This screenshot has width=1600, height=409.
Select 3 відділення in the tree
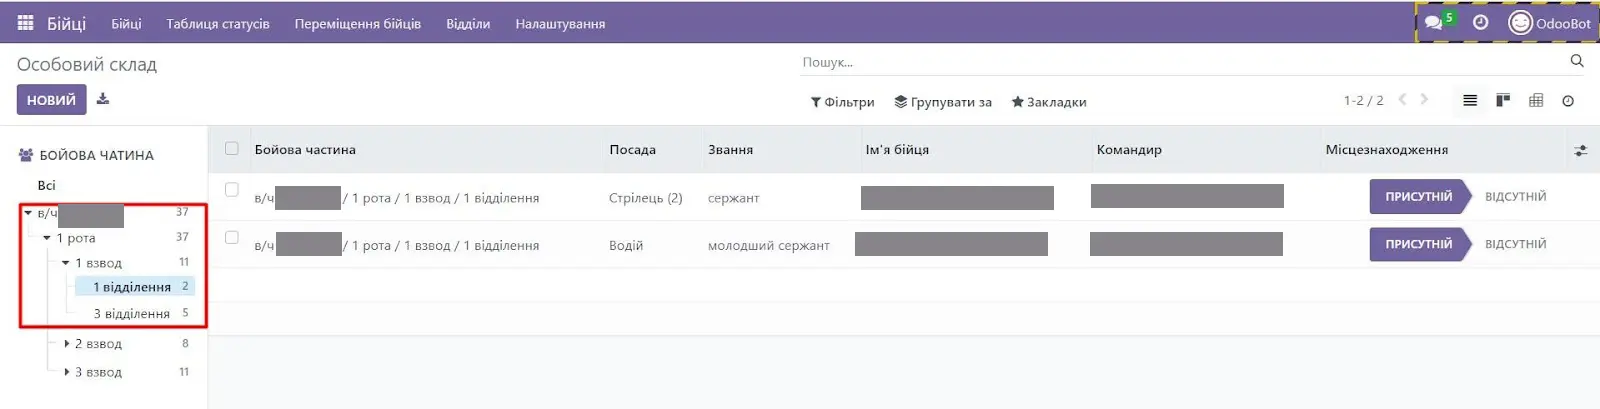[x=132, y=313]
